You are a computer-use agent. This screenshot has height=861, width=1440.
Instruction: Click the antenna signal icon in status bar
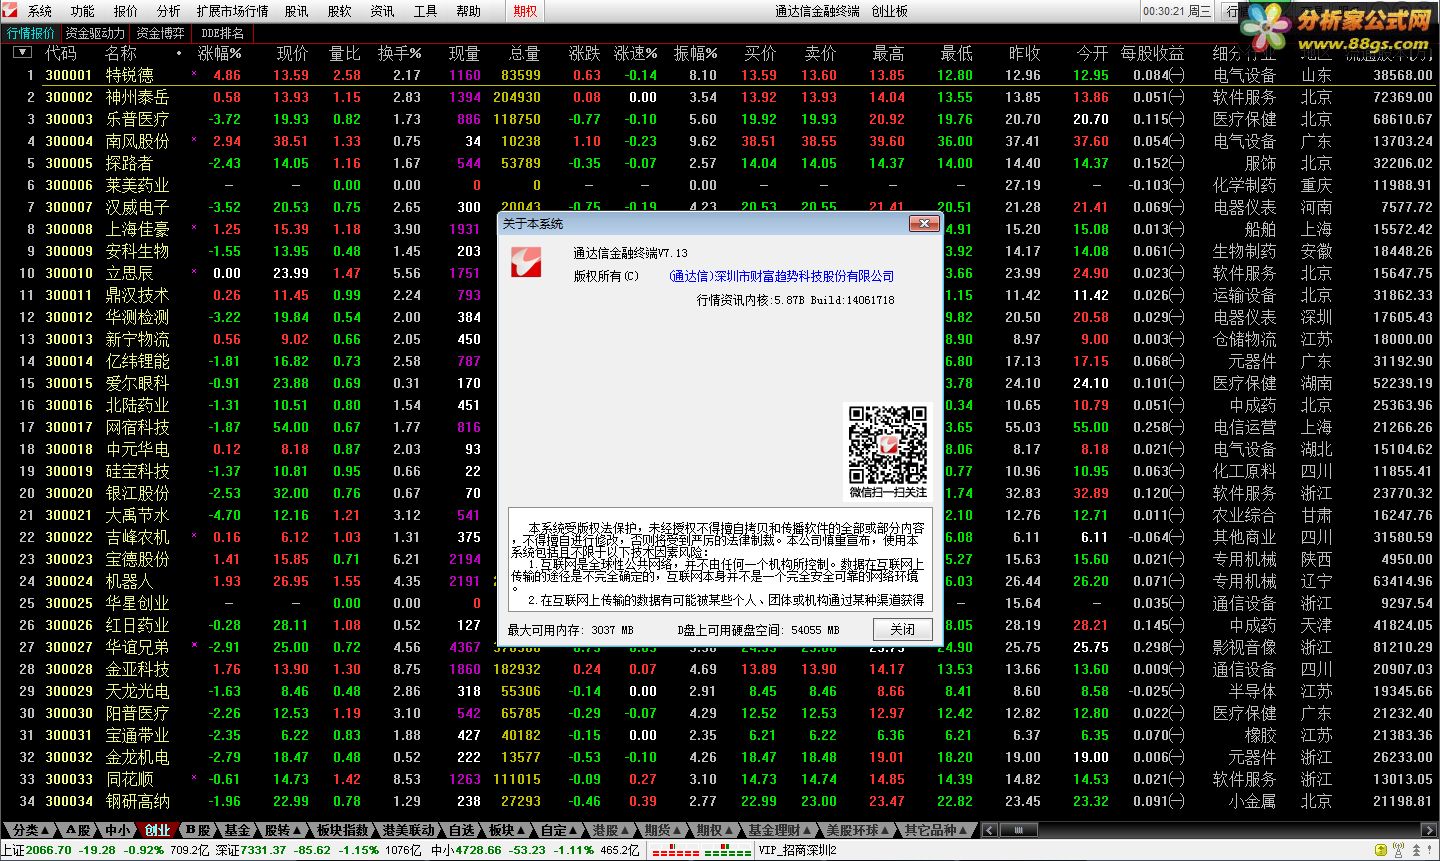pyautogui.click(x=1399, y=850)
